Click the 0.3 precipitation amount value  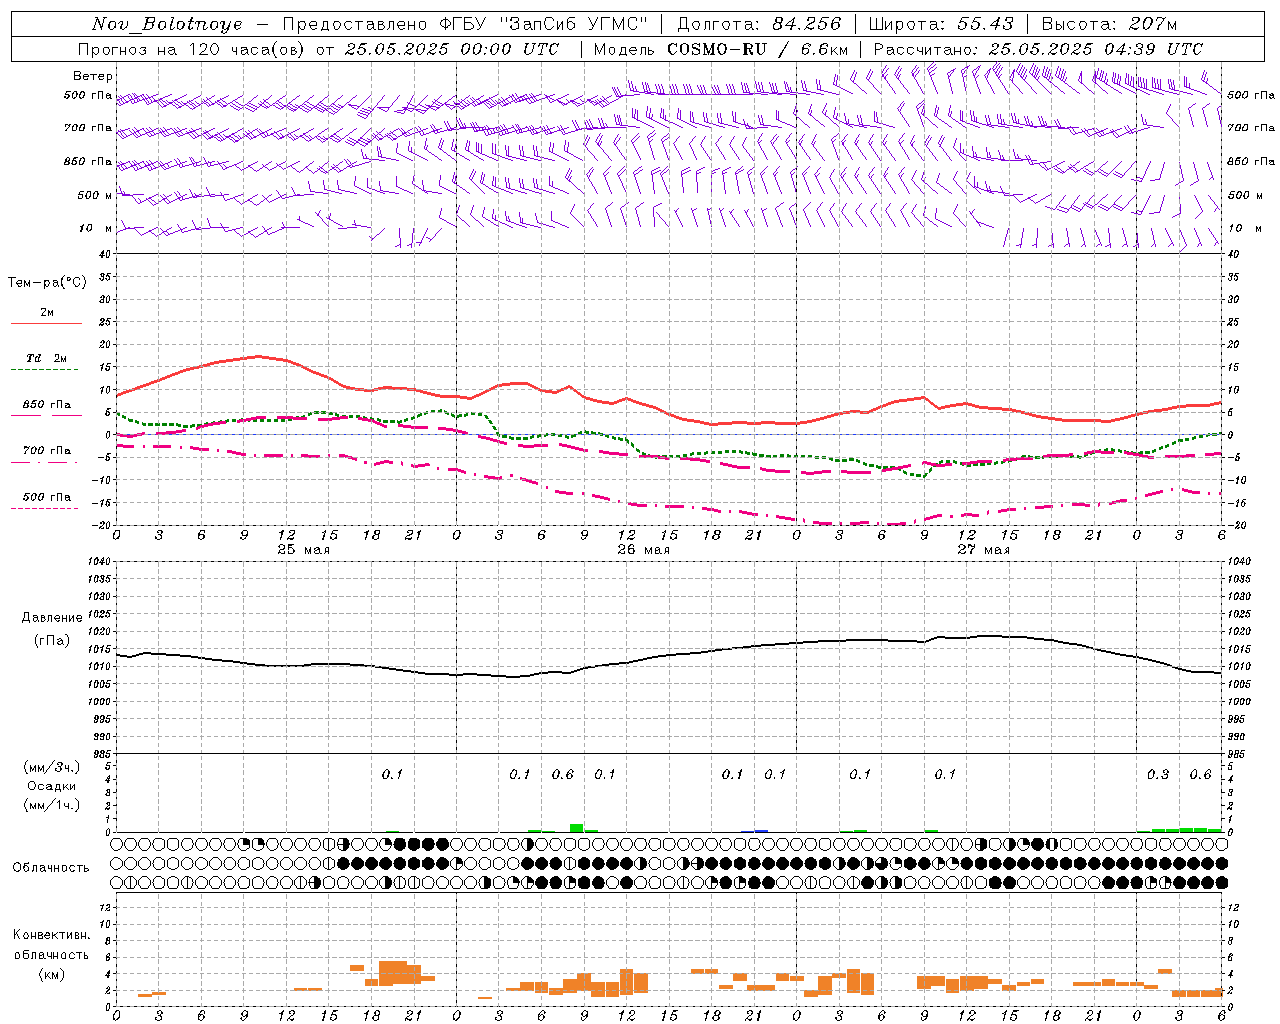coord(1158,775)
